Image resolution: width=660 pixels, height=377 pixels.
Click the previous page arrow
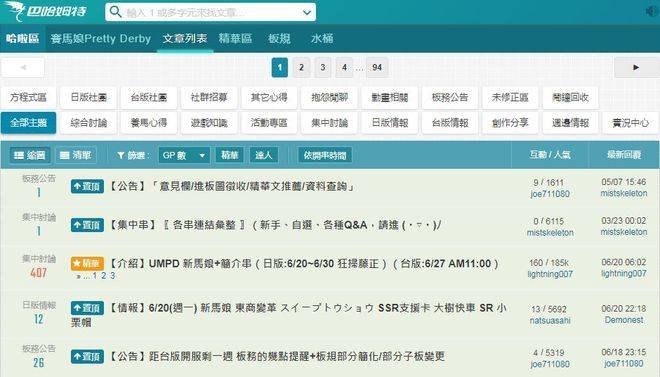point(23,67)
